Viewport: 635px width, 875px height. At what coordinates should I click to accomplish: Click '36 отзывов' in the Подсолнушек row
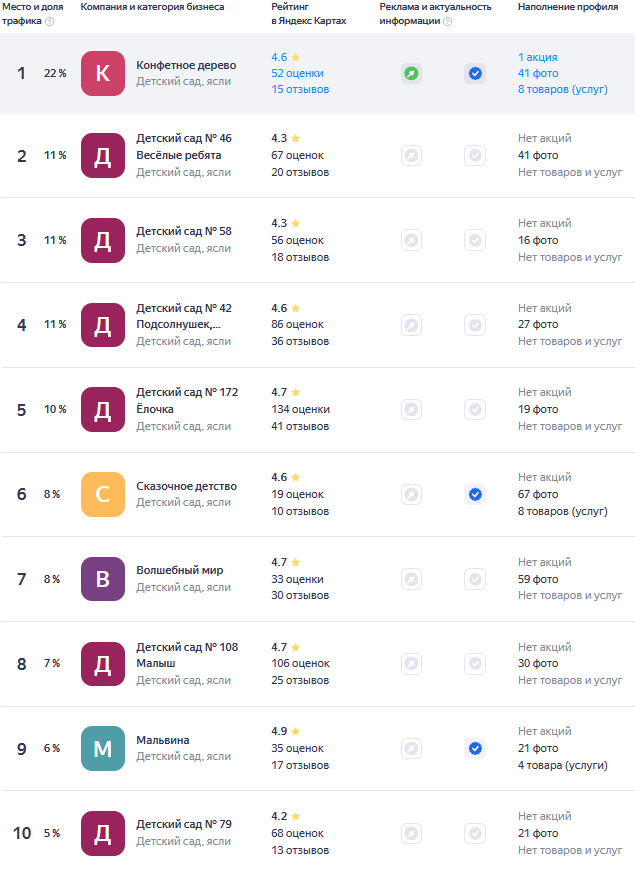pos(300,341)
